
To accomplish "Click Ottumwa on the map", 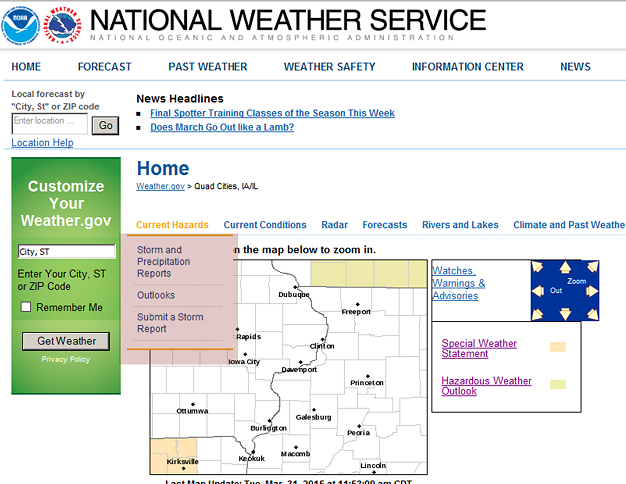I will coord(192,411).
